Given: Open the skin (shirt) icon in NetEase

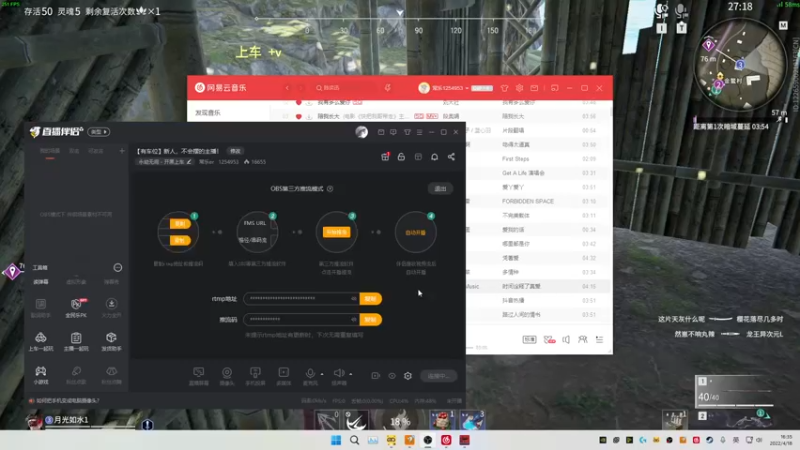Looking at the screenshot, I should (x=504, y=88).
